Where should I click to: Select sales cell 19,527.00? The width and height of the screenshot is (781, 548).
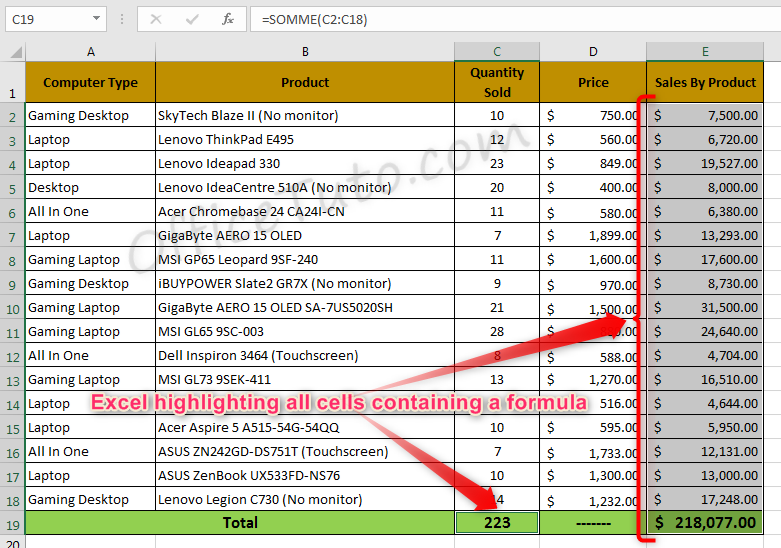pos(705,163)
